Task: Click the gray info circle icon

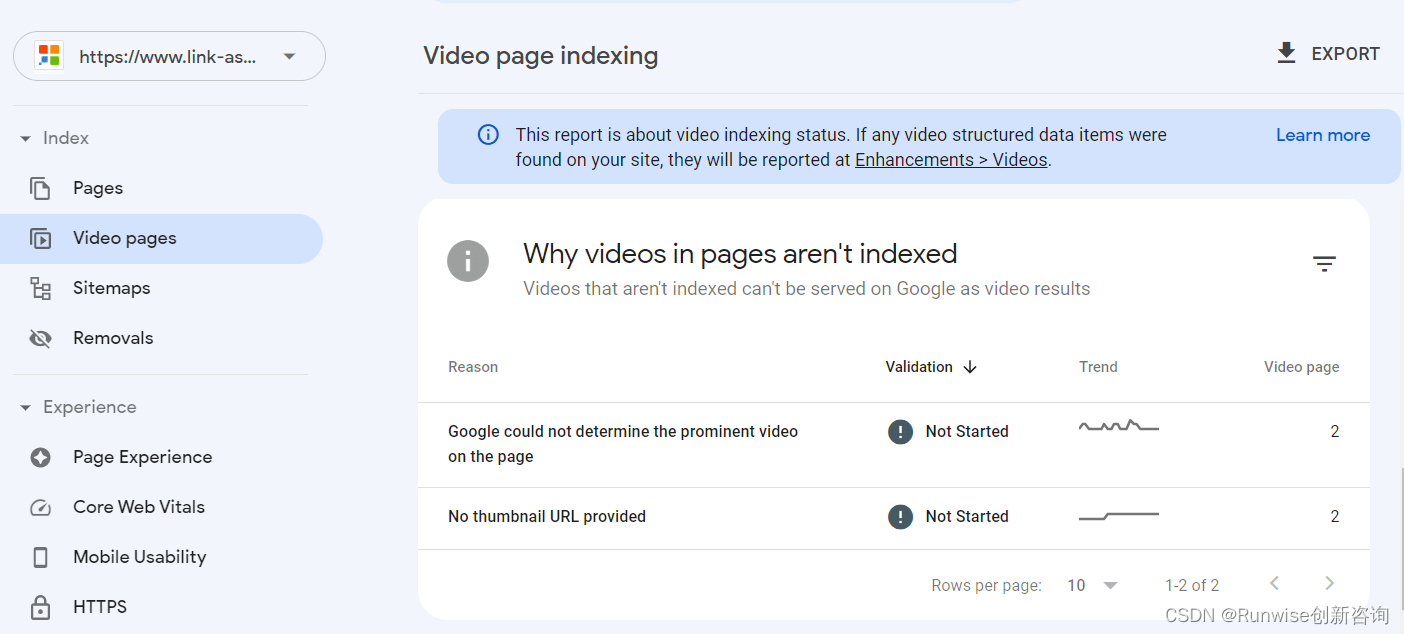Action: [x=468, y=262]
